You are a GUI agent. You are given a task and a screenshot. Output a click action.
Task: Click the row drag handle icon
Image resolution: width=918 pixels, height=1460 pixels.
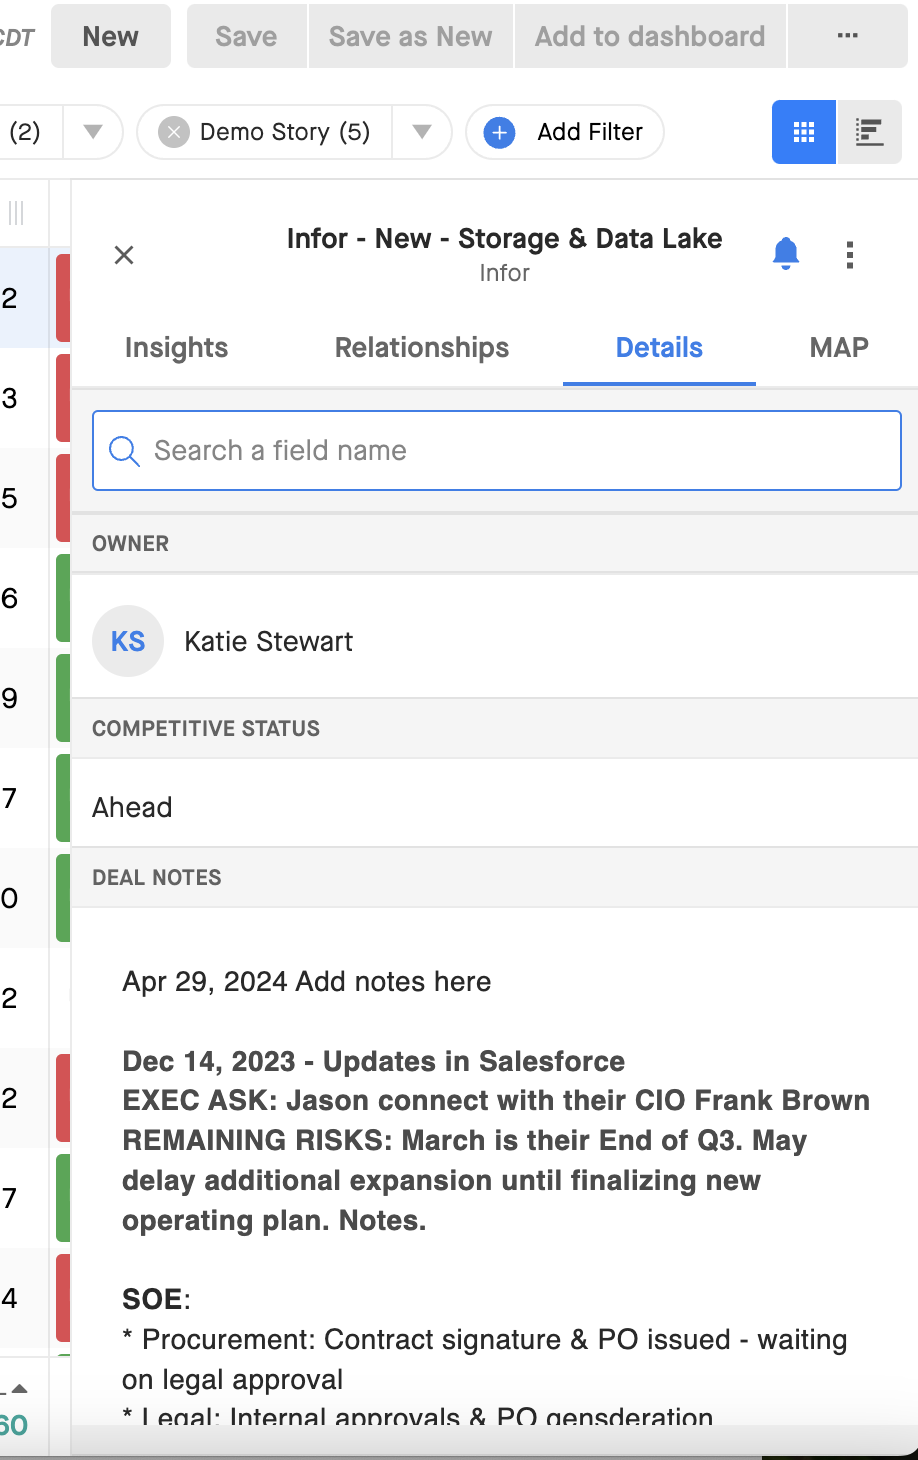tap(14, 212)
